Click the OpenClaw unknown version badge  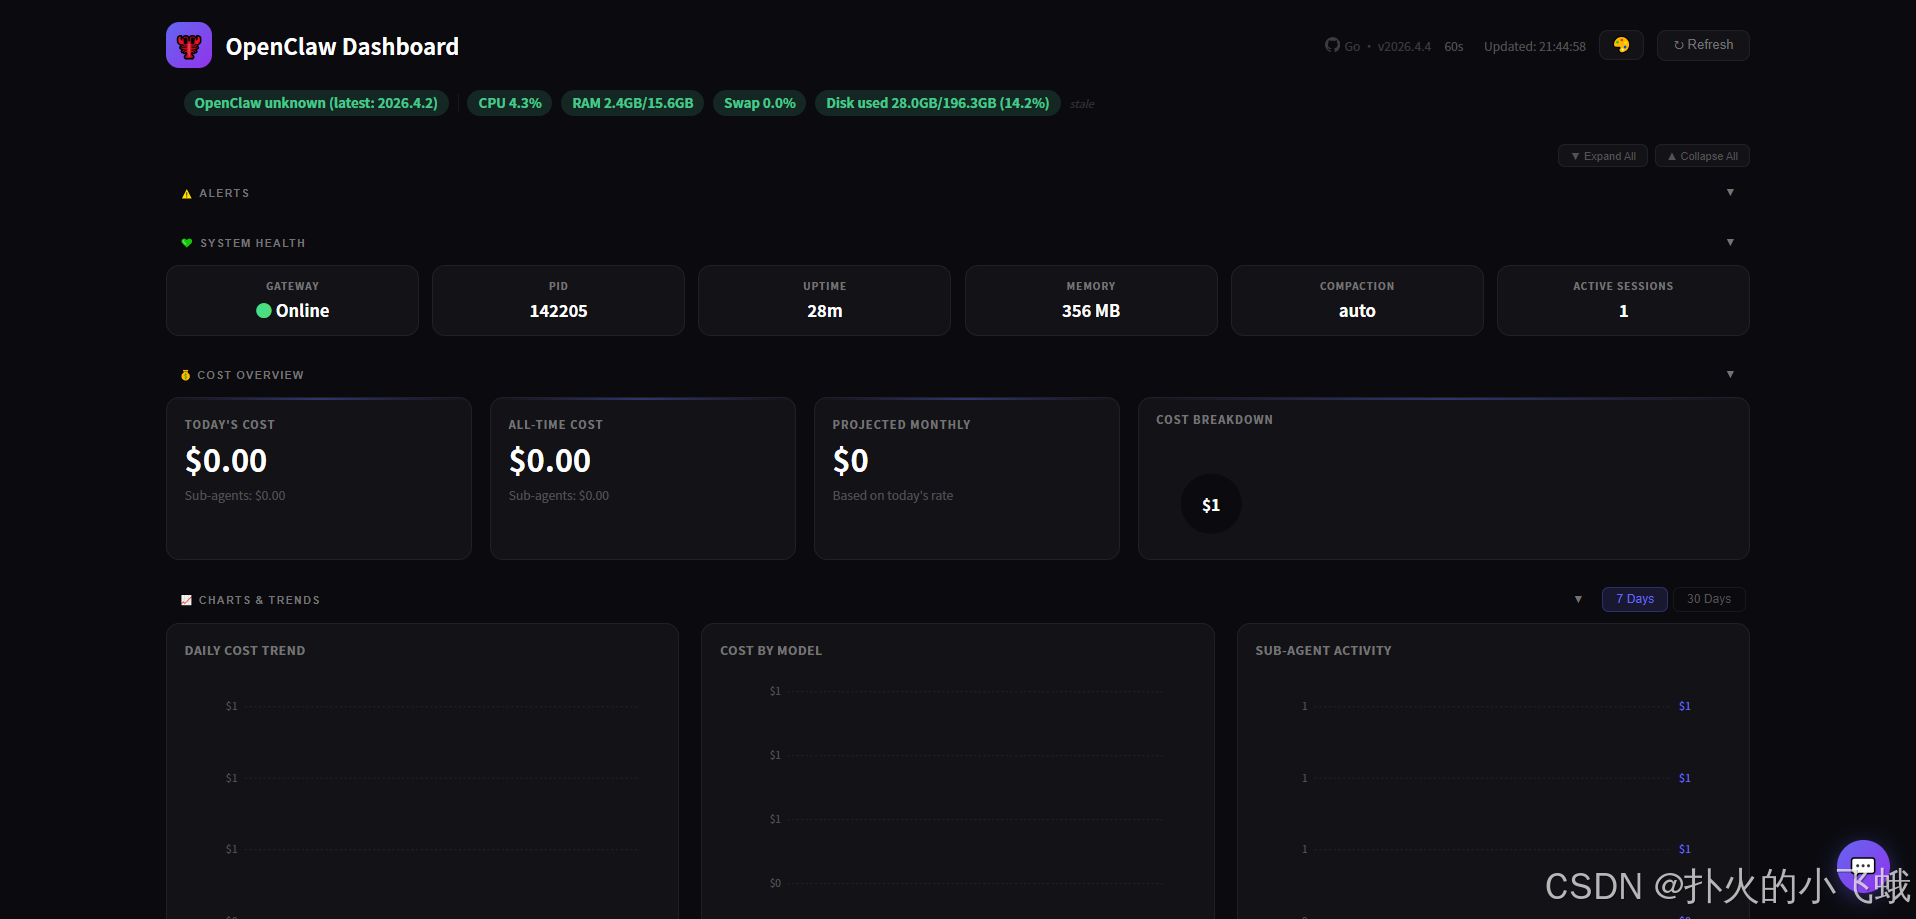point(316,103)
